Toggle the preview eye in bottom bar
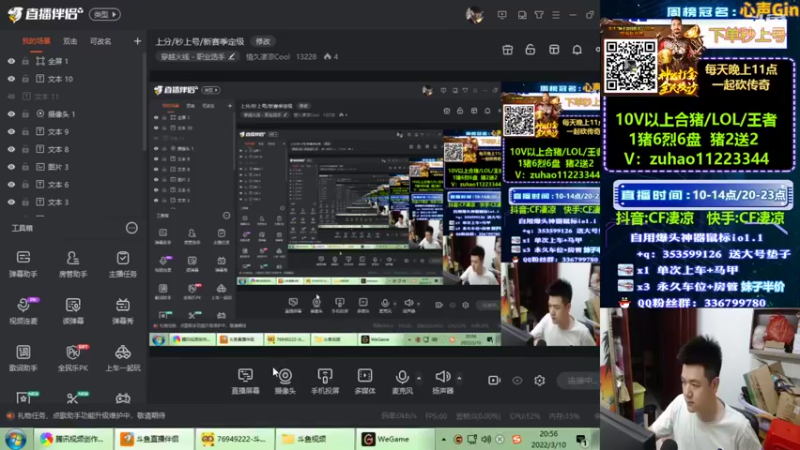This screenshot has height=450, width=800. [517, 380]
